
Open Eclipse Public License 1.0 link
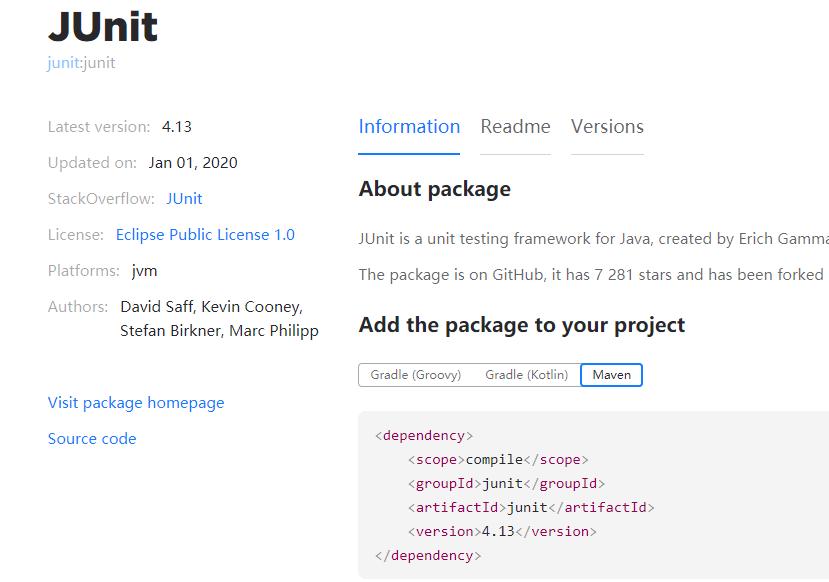point(205,235)
